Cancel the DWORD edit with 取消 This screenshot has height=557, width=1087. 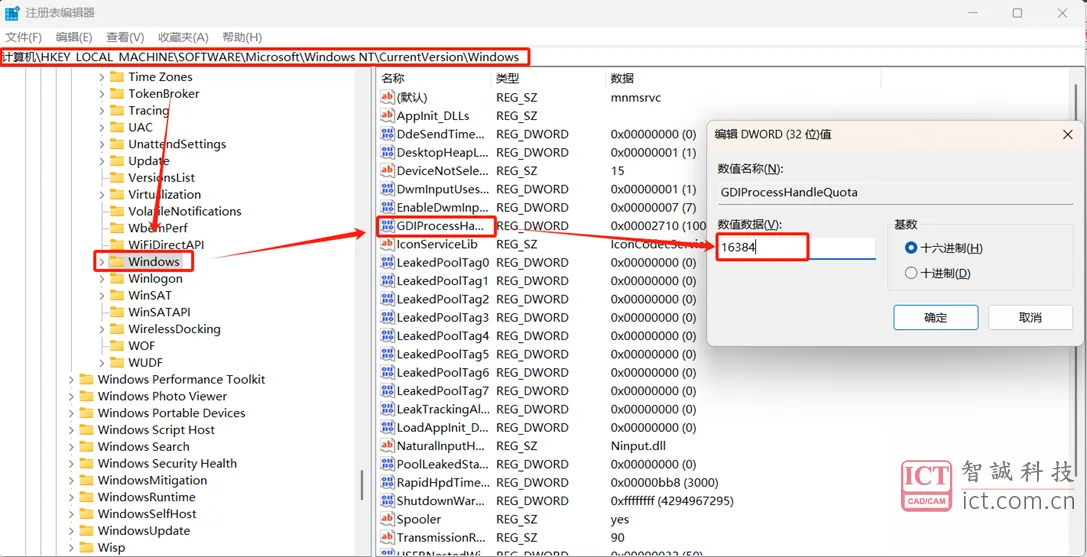point(1031,318)
